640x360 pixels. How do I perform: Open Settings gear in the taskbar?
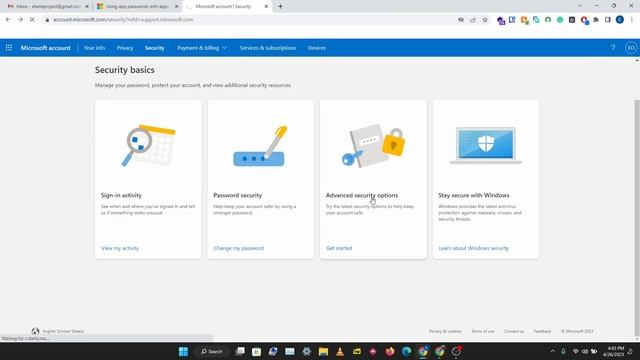pos(307,351)
